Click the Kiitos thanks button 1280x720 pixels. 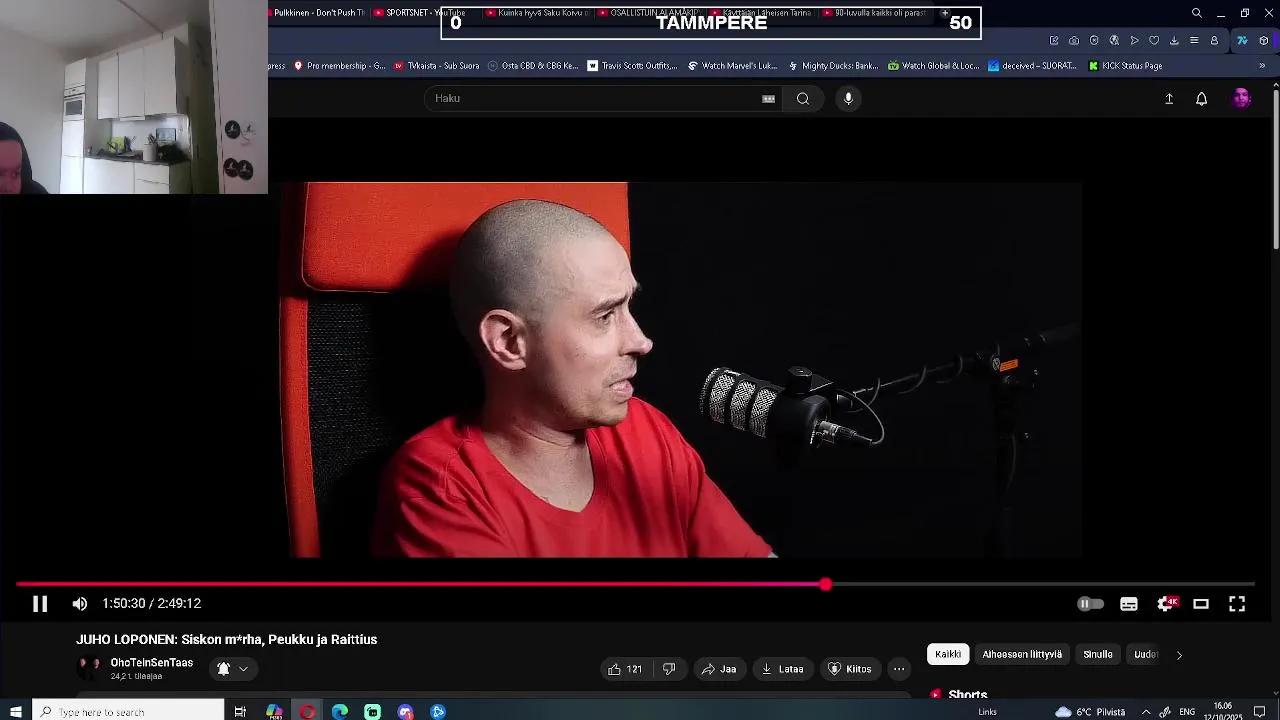pos(850,669)
